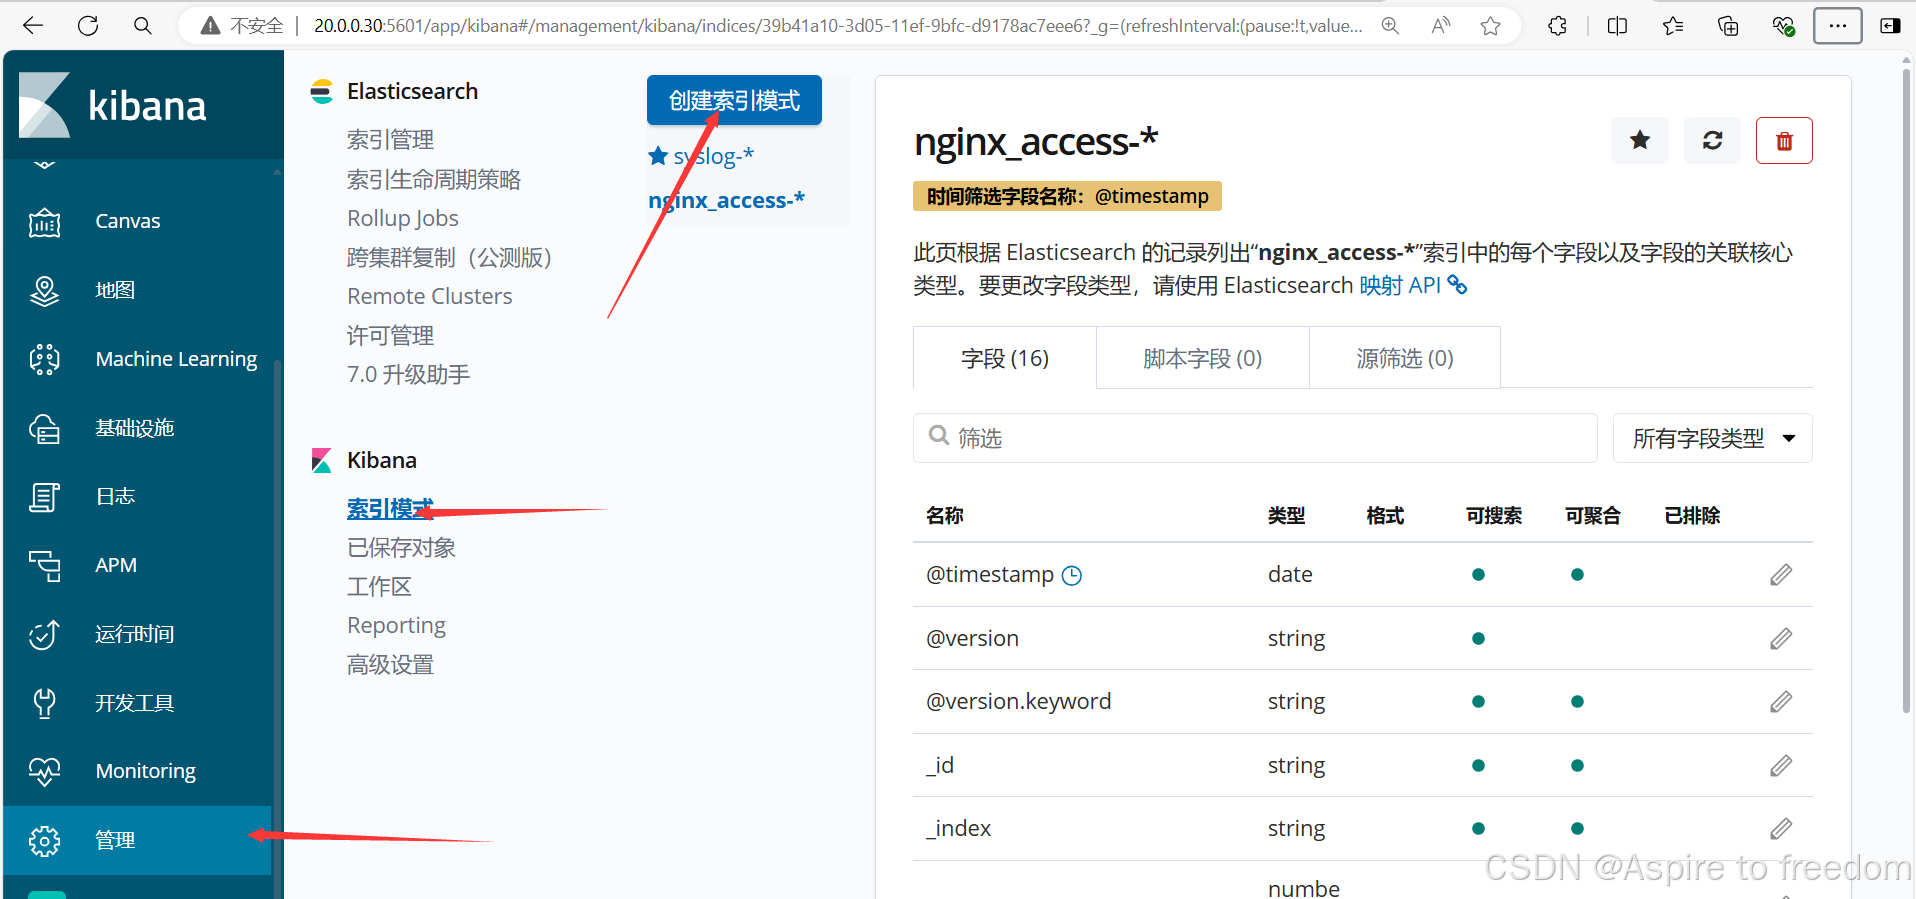Edit the @version.keyword field pencil icon
Screen dimensions: 1916x899
click(1781, 702)
